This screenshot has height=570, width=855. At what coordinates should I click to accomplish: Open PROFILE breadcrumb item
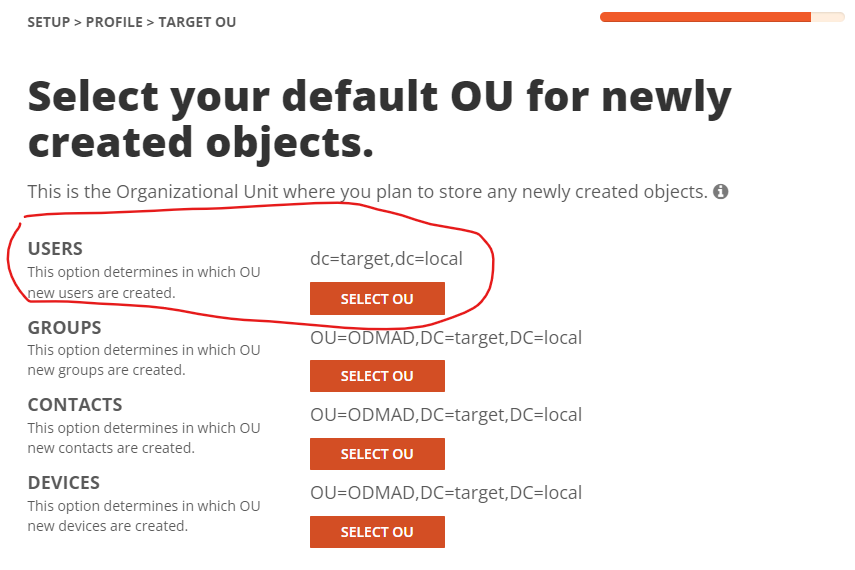coord(114,22)
